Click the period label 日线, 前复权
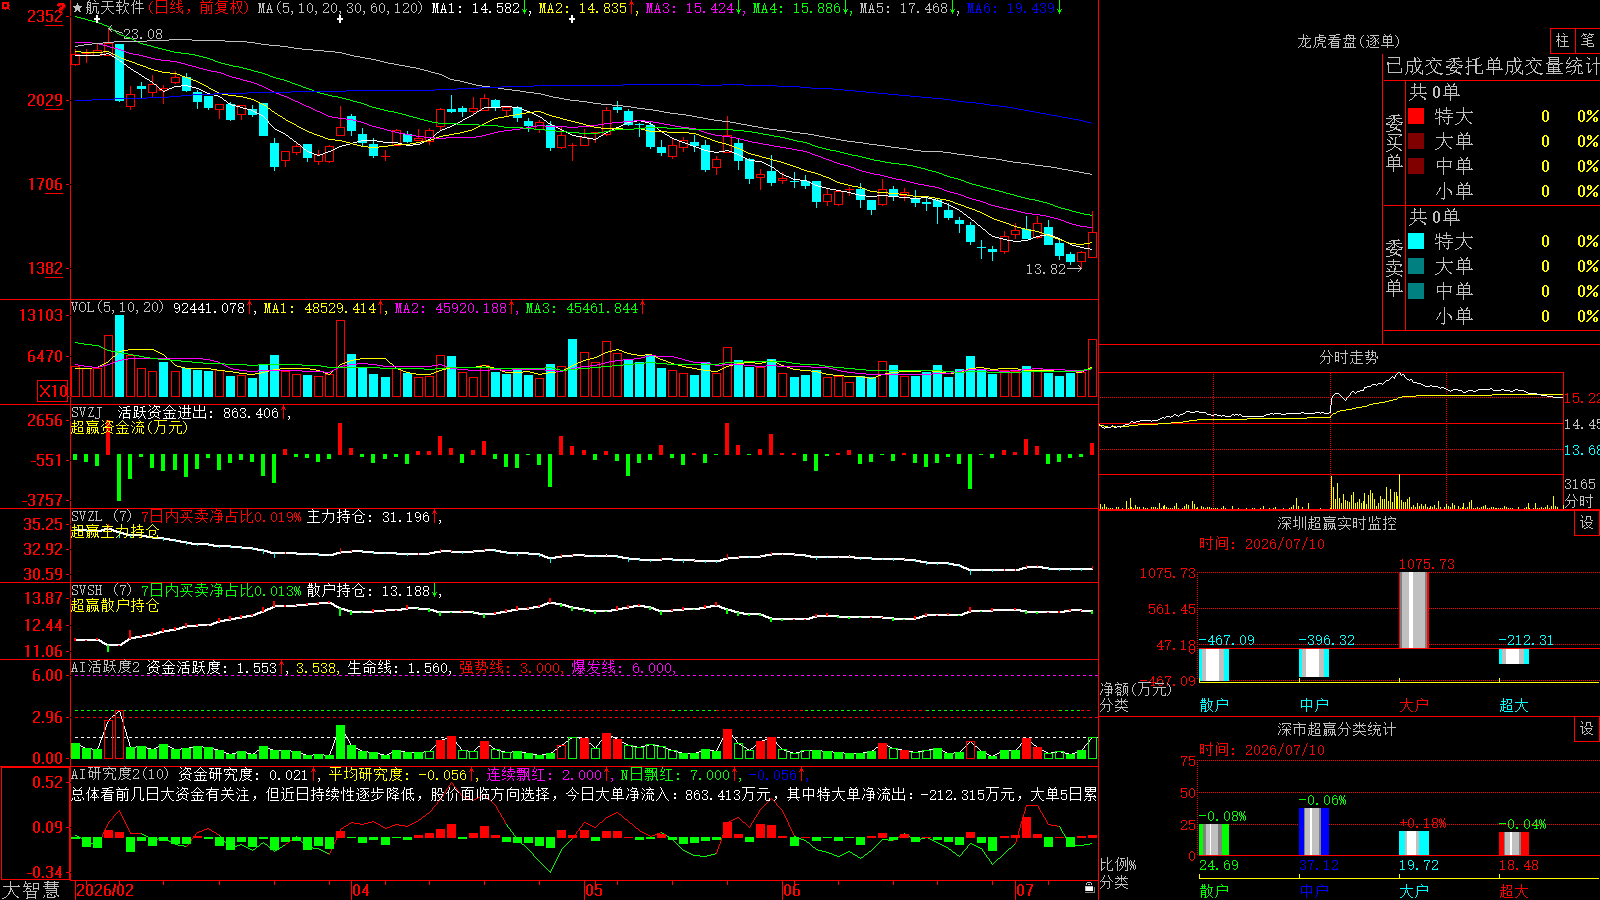The height and width of the screenshot is (900, 1600). [x=199, y=8]
